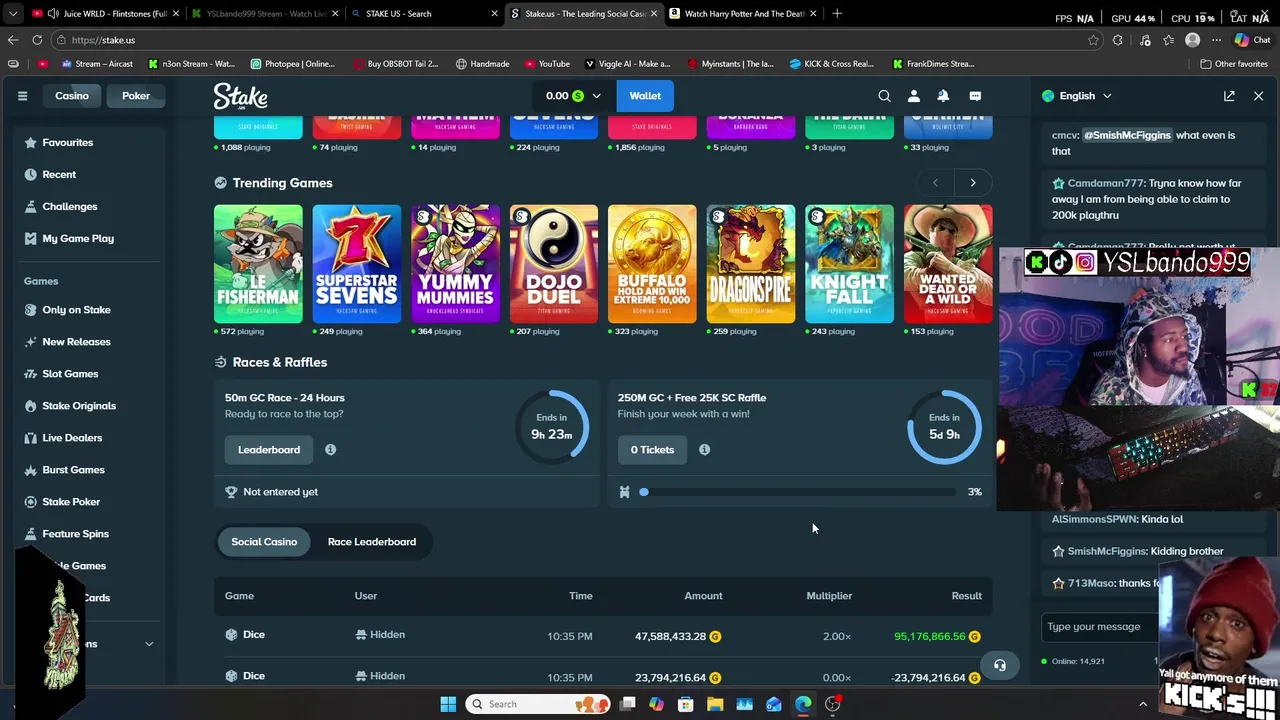Pop out the chat window
Viewport: 1280px width, 720px height.
(1229, 96)
